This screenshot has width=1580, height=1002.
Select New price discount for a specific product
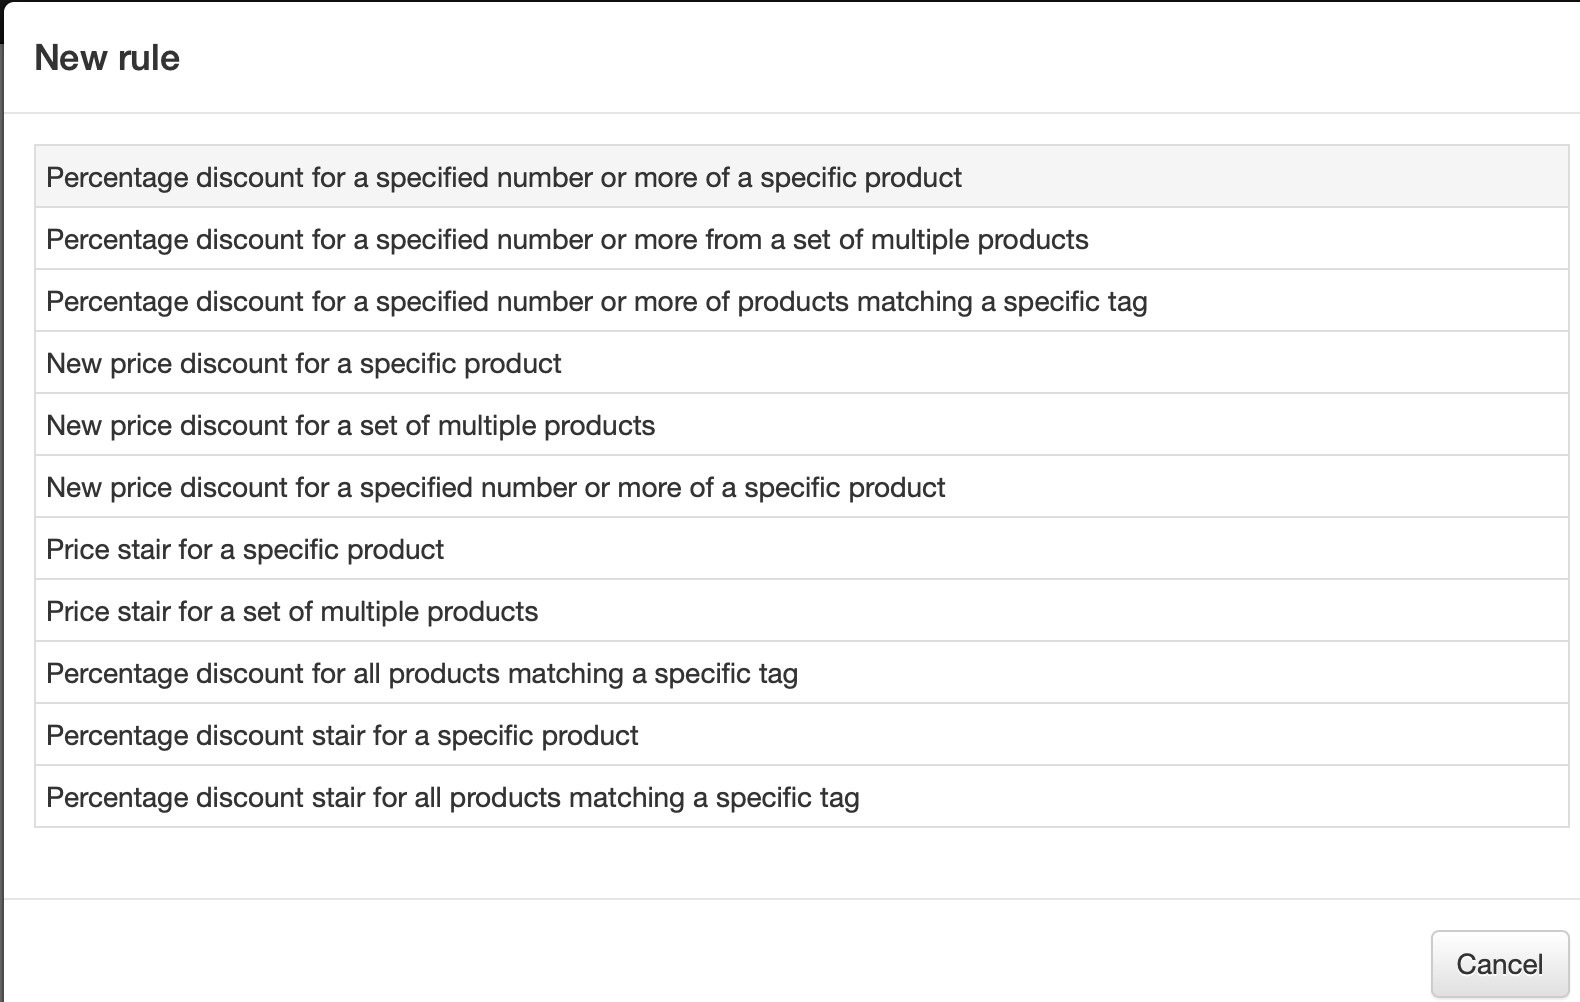click(304, 364)
